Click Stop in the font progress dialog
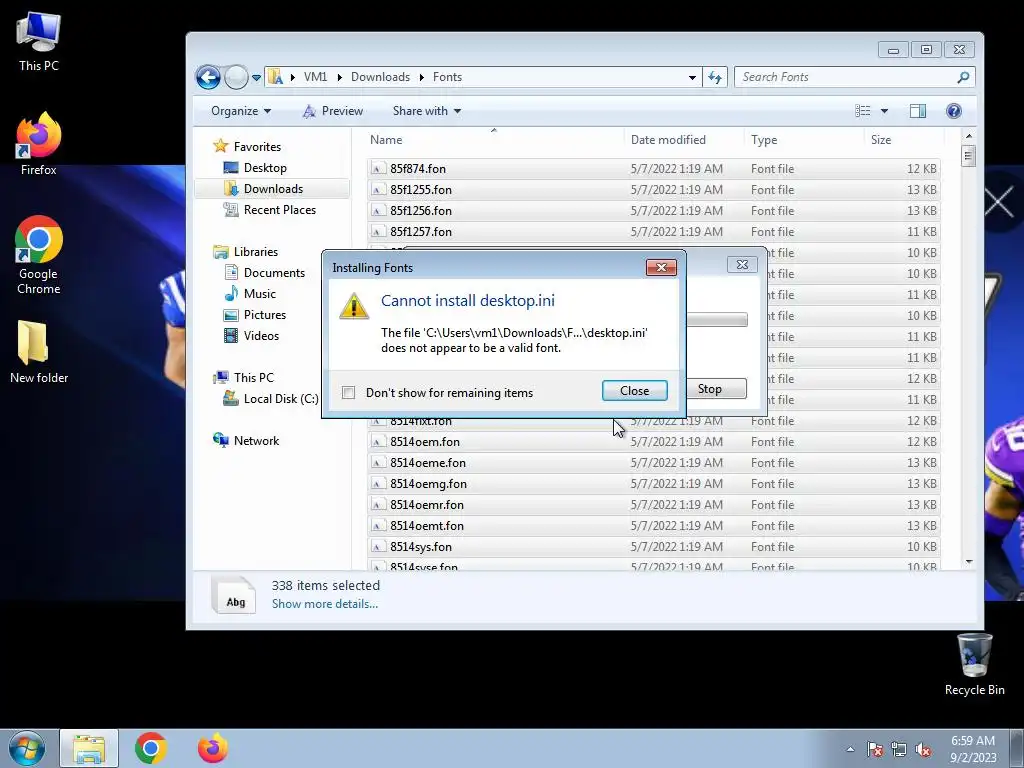The image size is (1024, 768). coord(716,389)
